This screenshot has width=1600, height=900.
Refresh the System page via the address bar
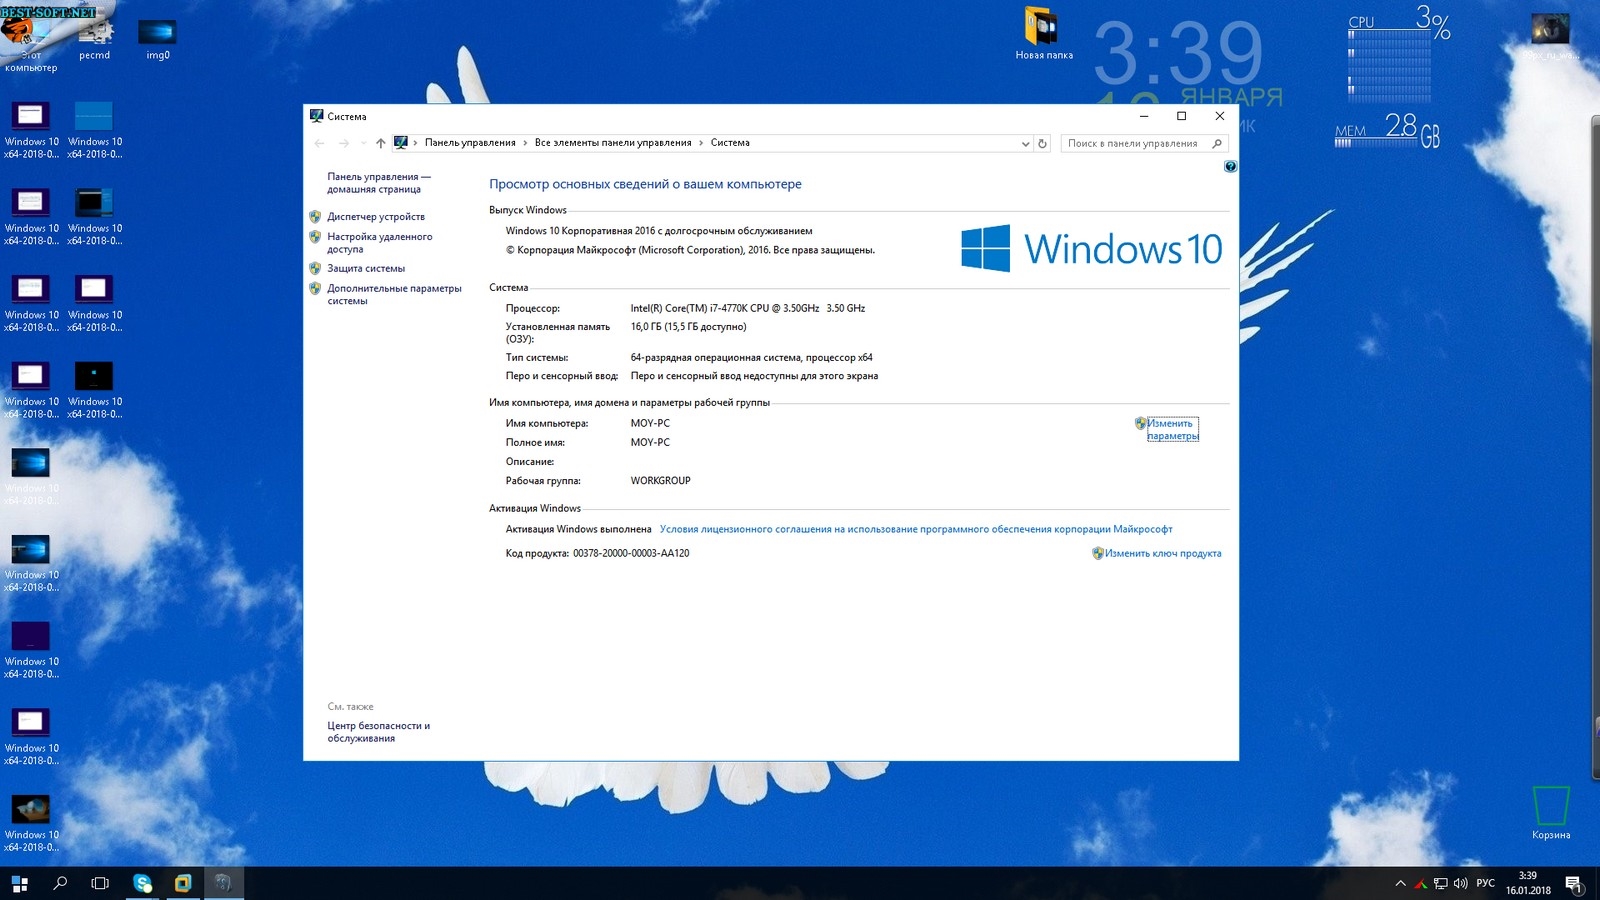[1042, 143]
